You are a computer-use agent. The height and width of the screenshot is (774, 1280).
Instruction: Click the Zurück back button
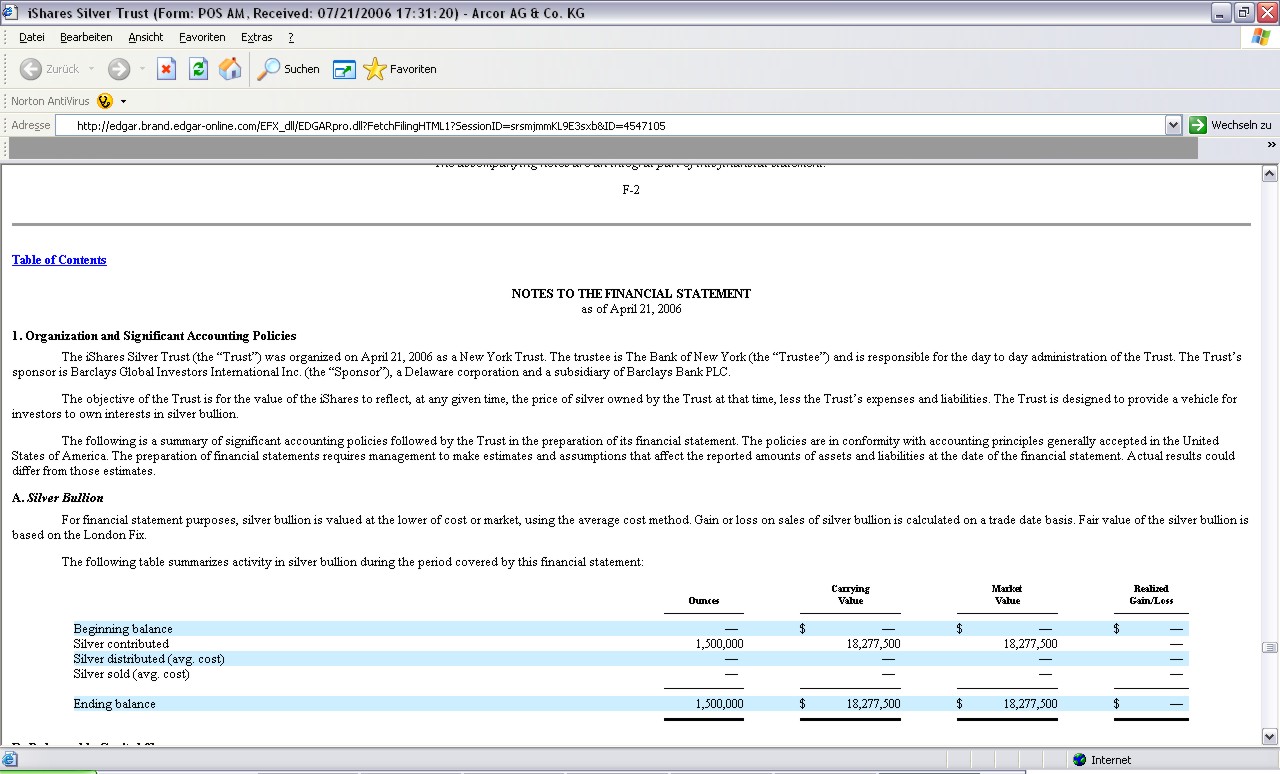(x=50, y=69)
